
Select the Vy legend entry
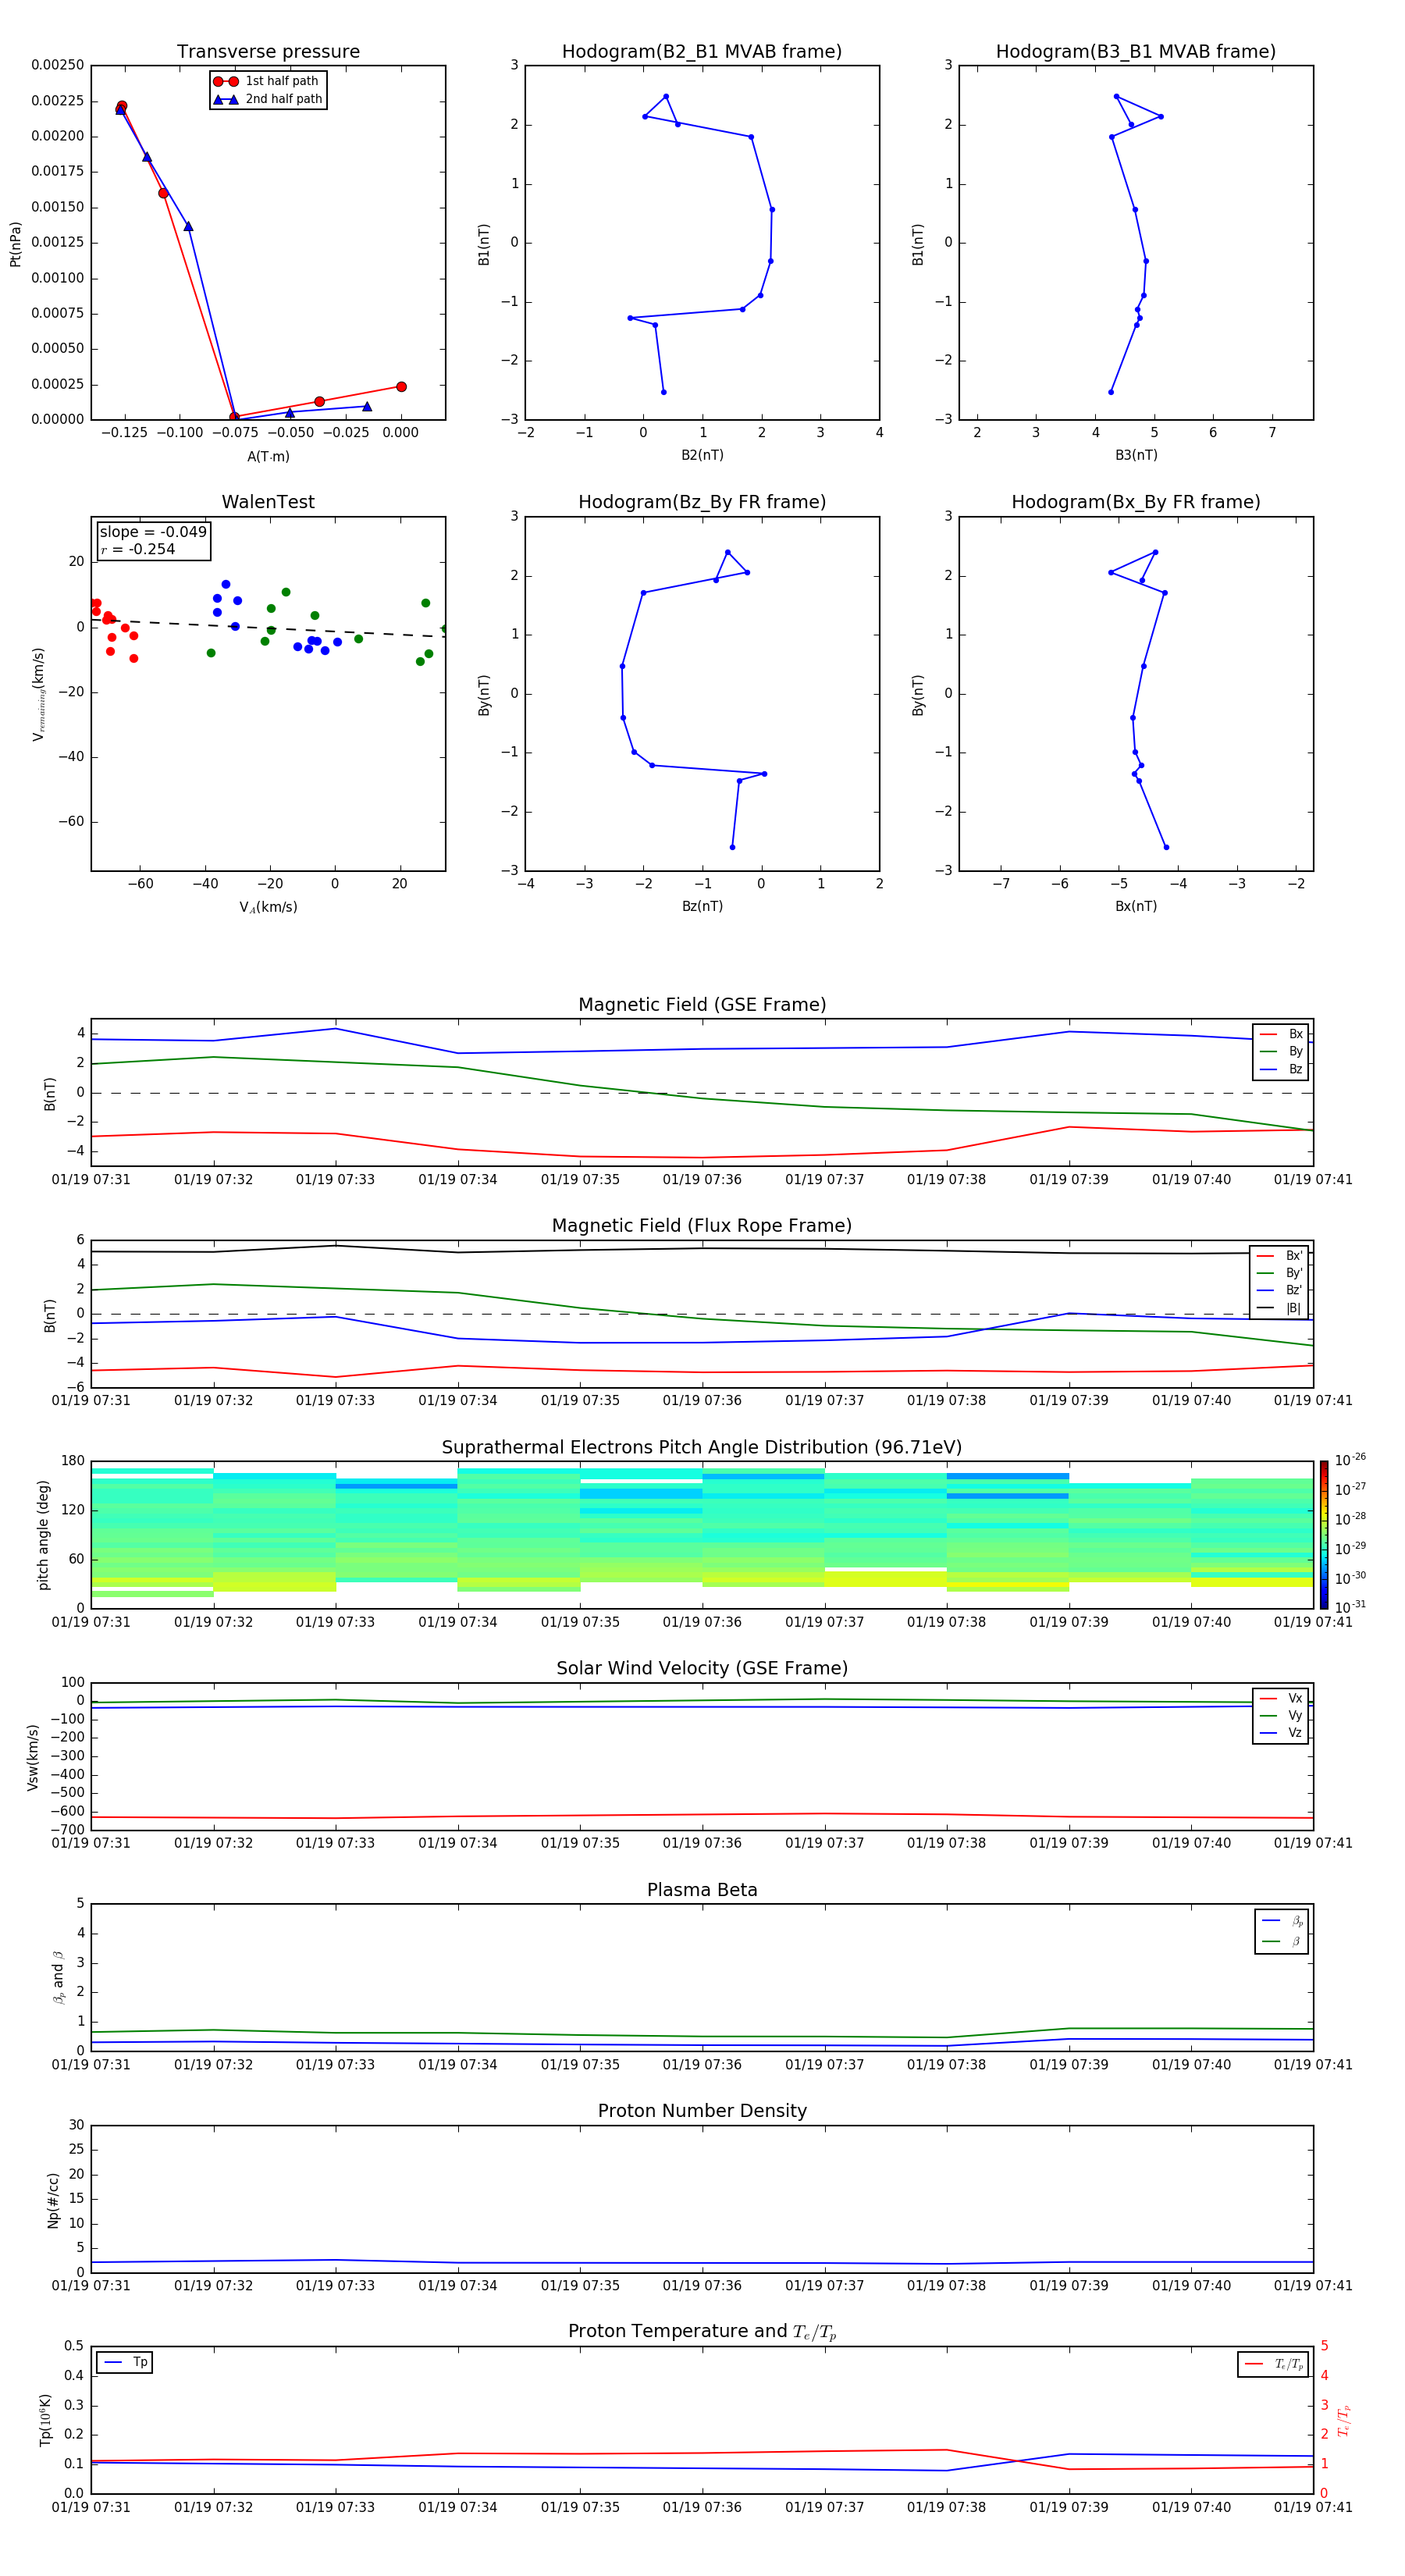tap(1281, 1716)
